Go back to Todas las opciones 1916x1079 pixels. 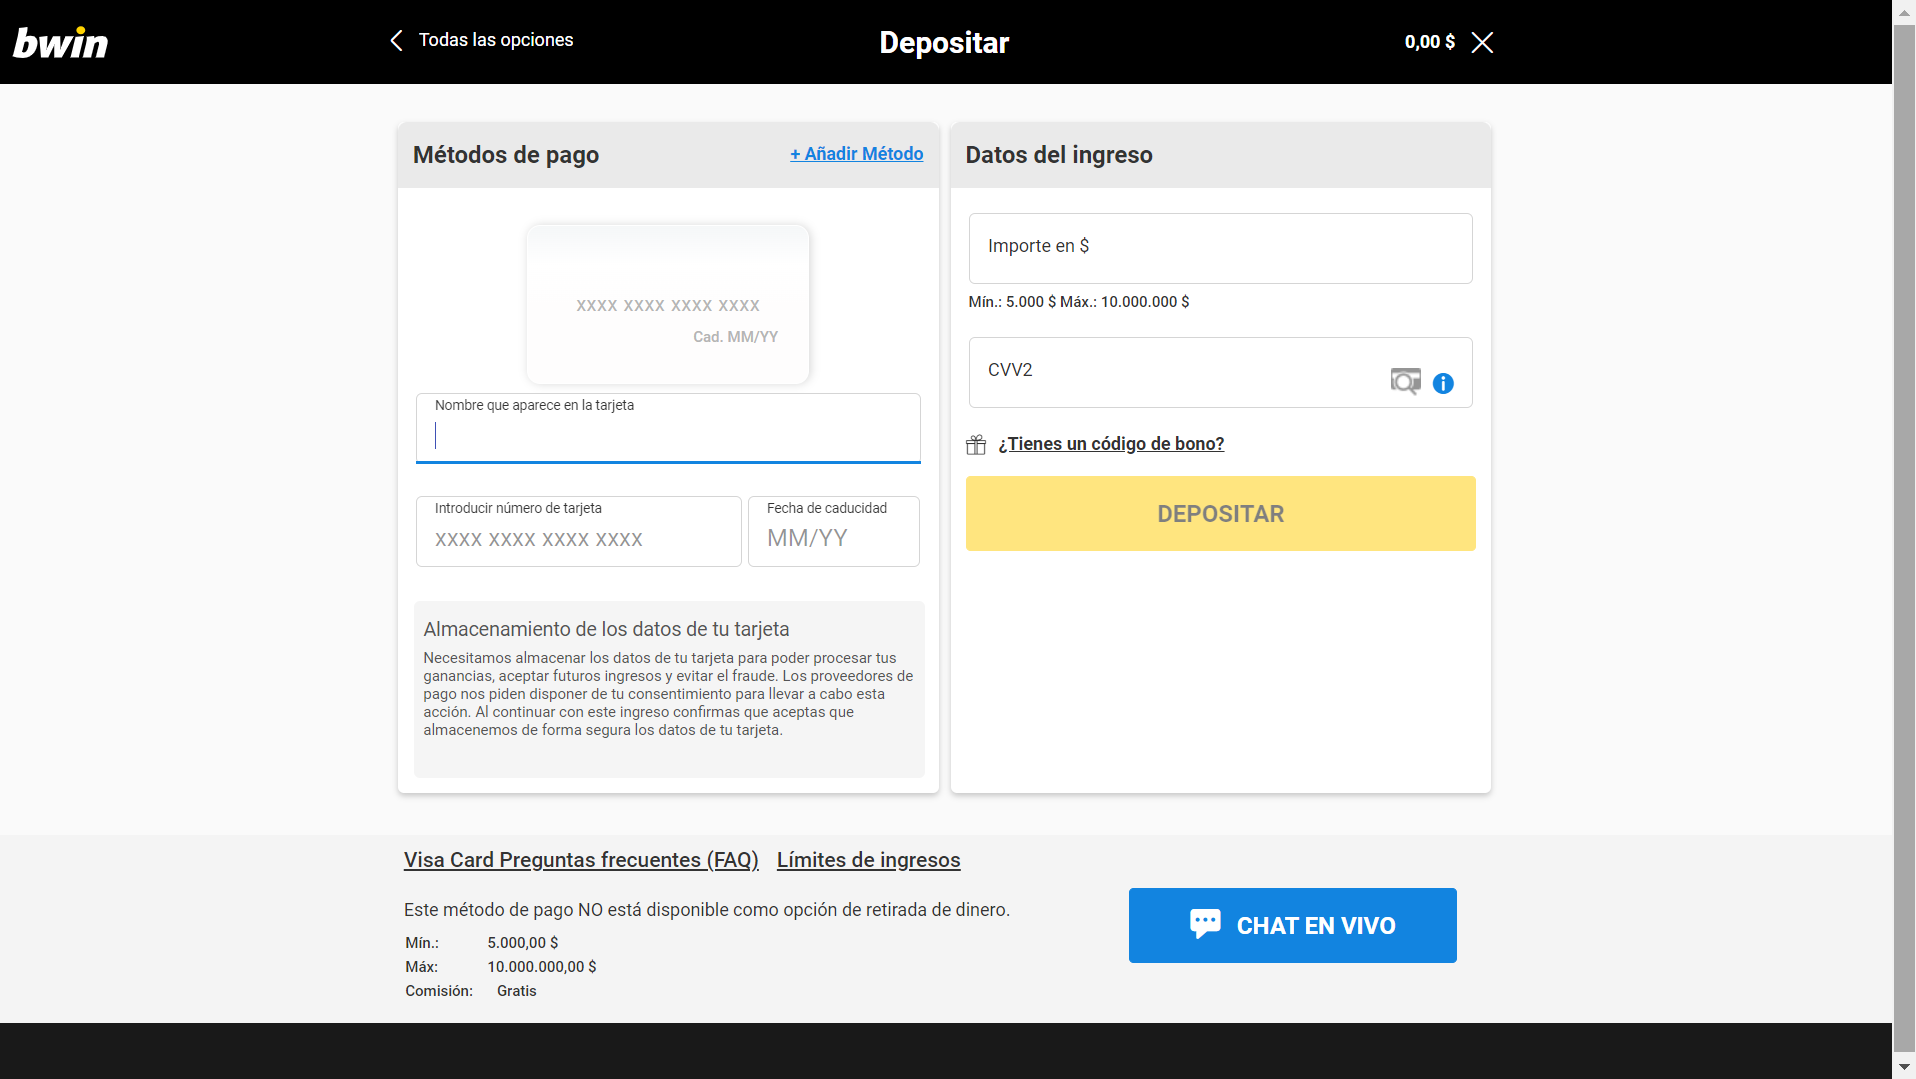pyautogui.click(x=495, y=40)
